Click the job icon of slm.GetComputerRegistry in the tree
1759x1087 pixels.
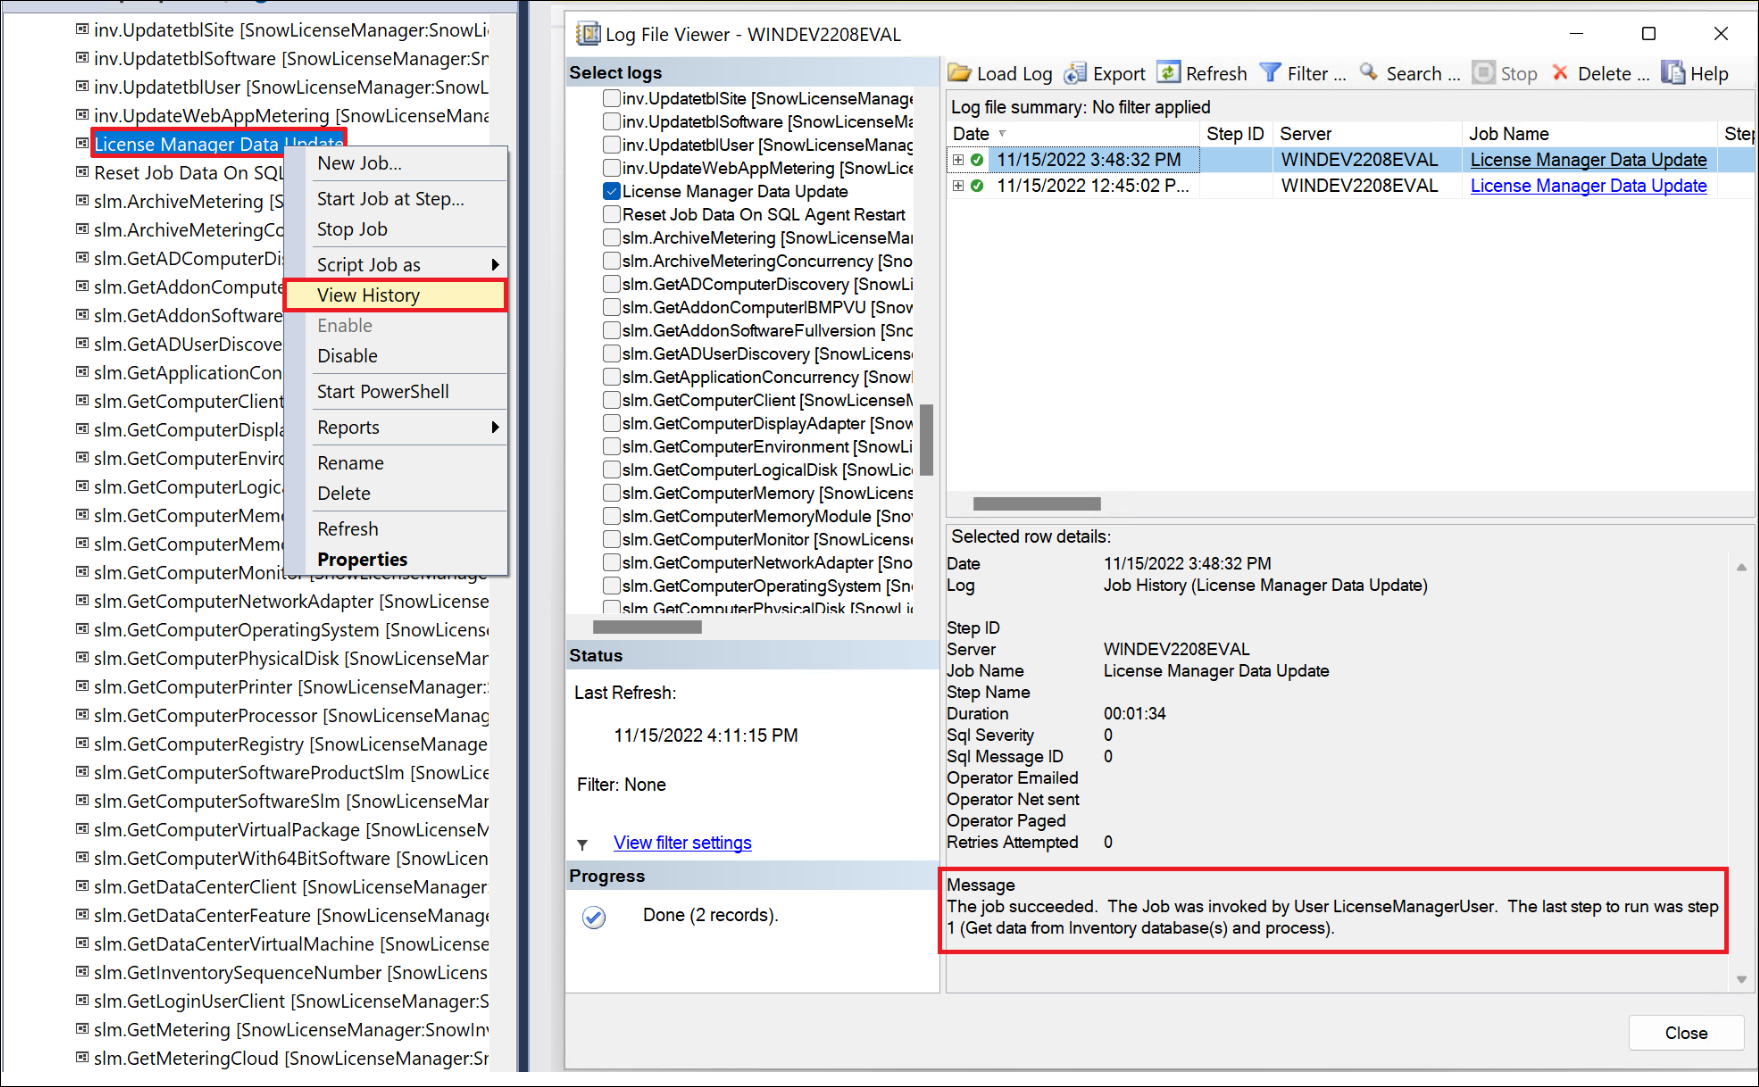82,743
